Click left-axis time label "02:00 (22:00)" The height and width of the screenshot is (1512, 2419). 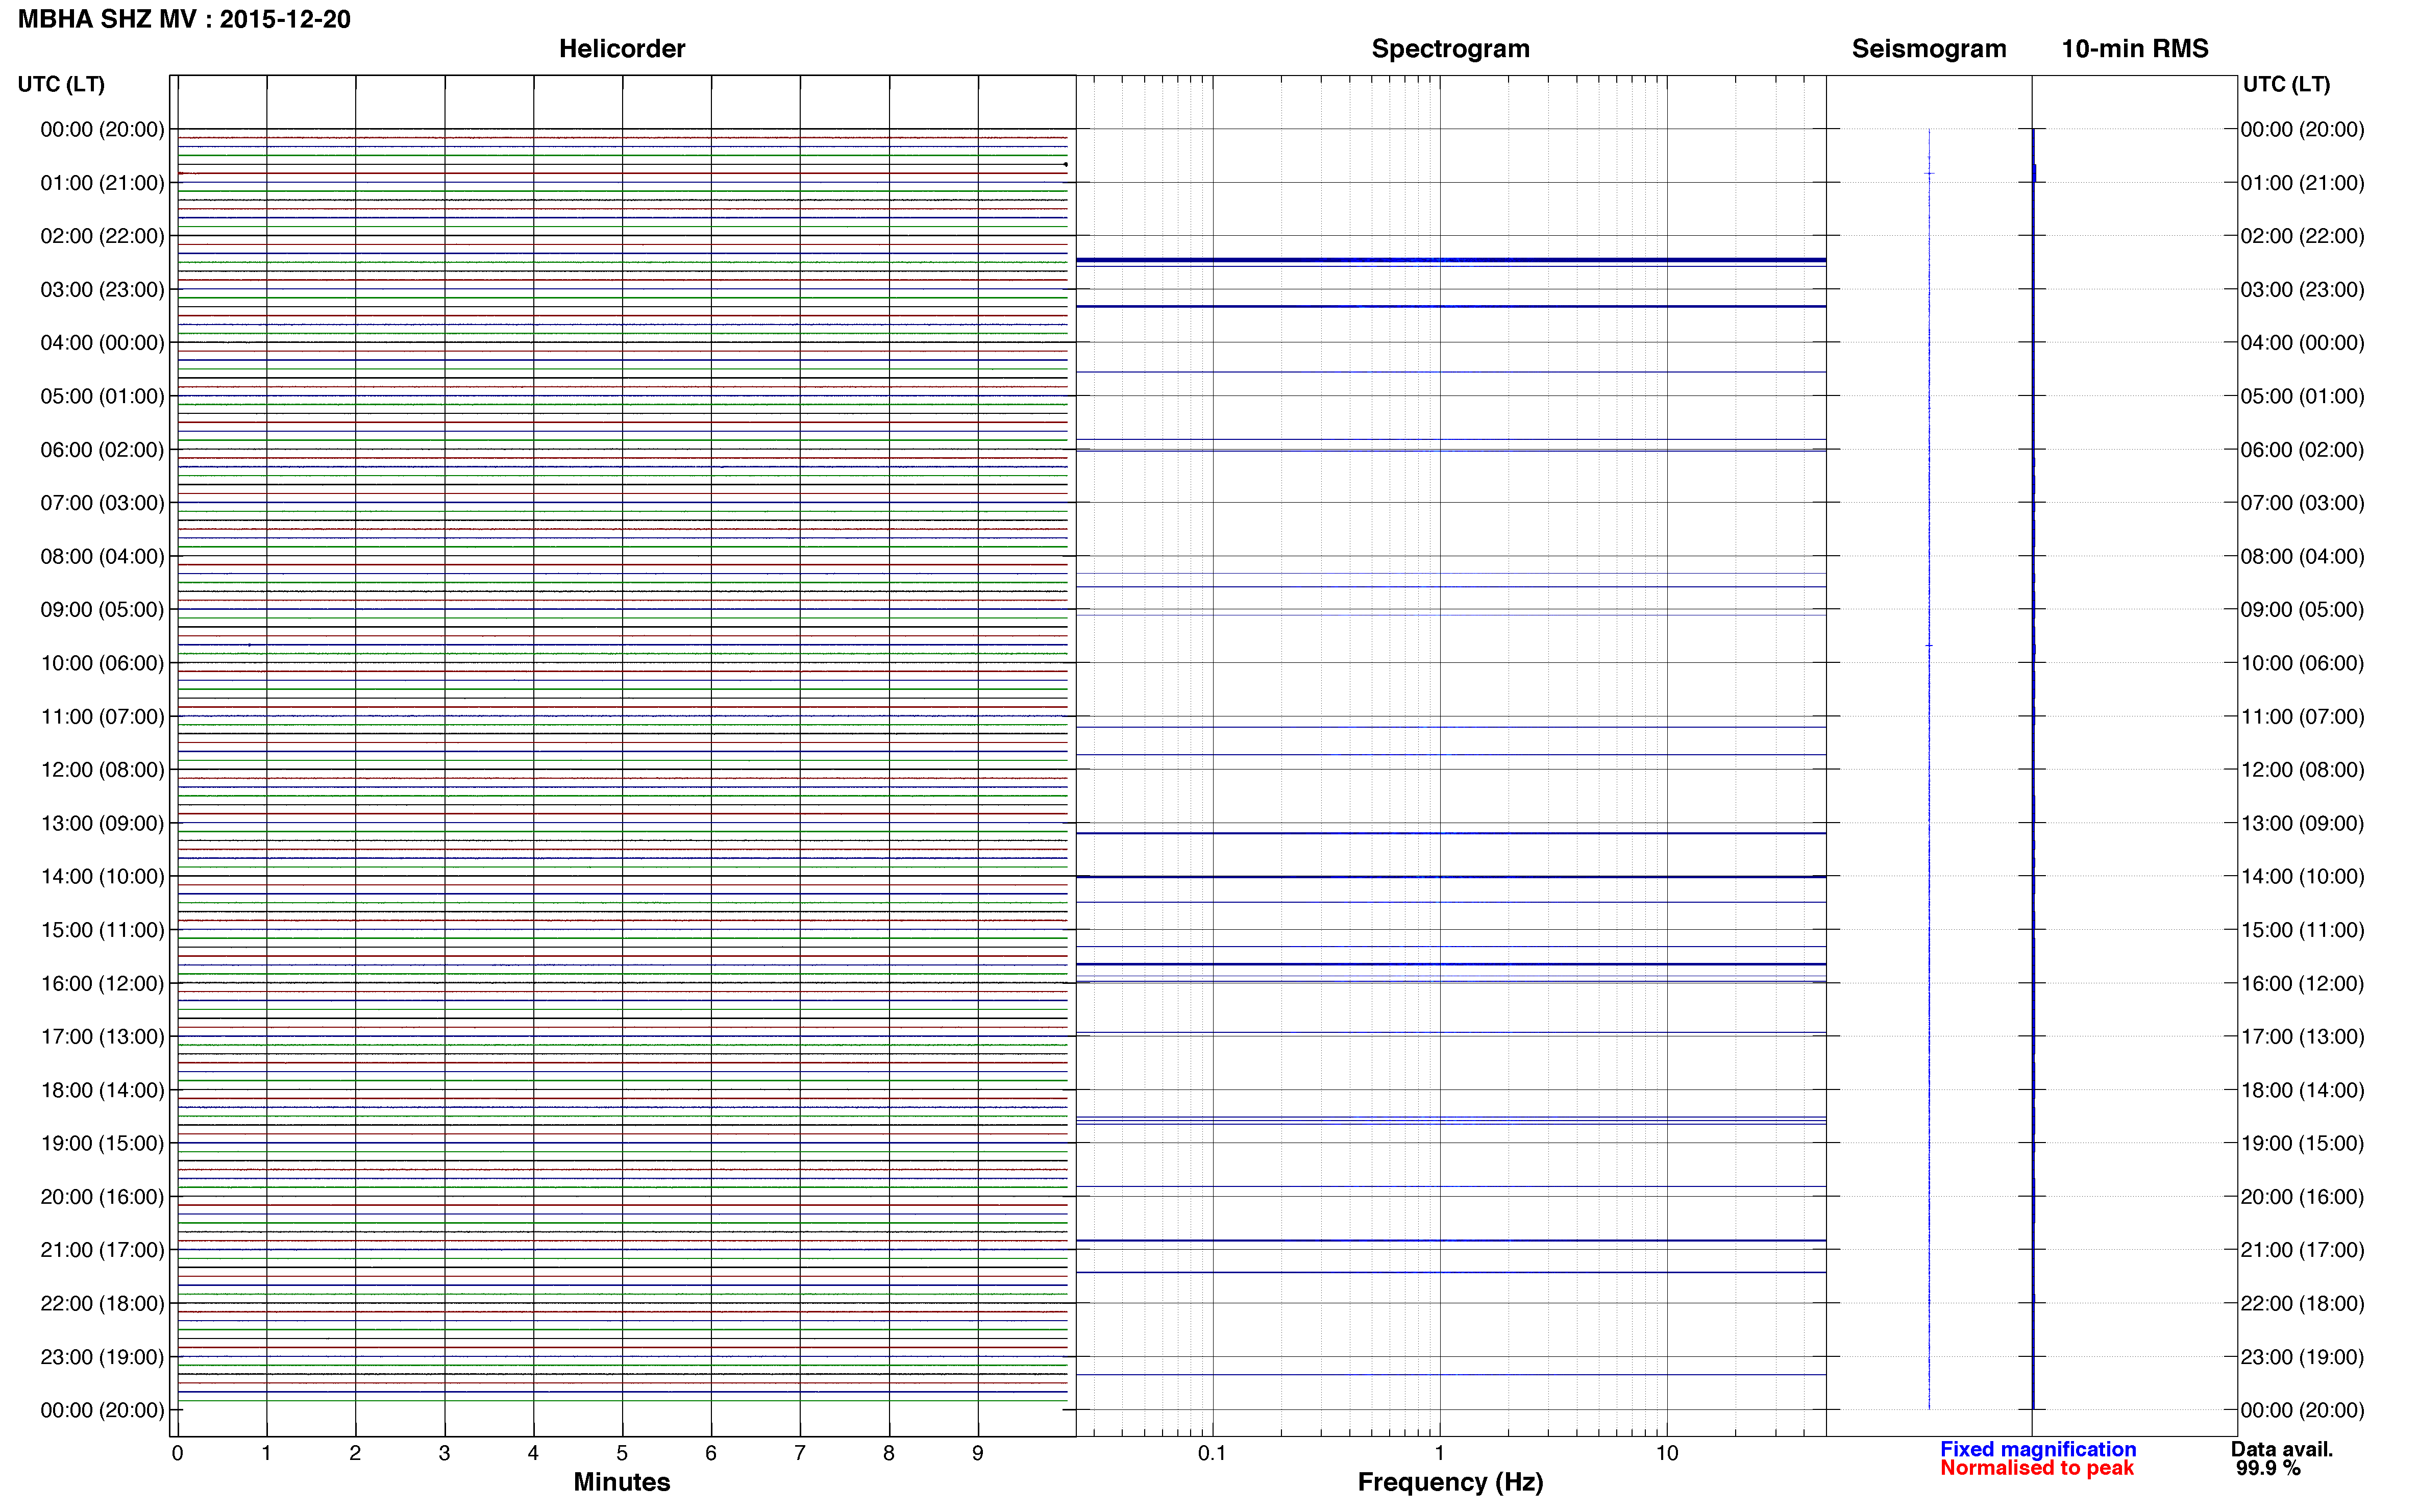[x=102, y=236]
